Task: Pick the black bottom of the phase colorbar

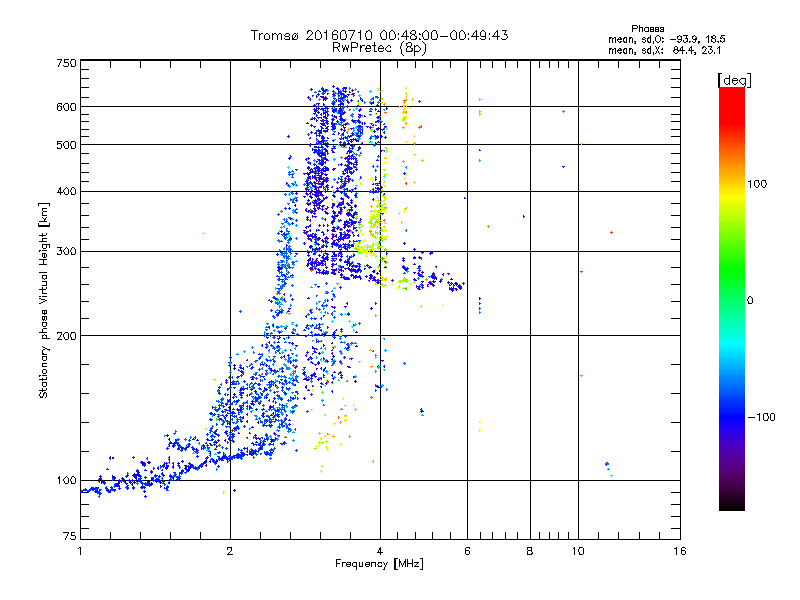Action: (x=732, y=503)
